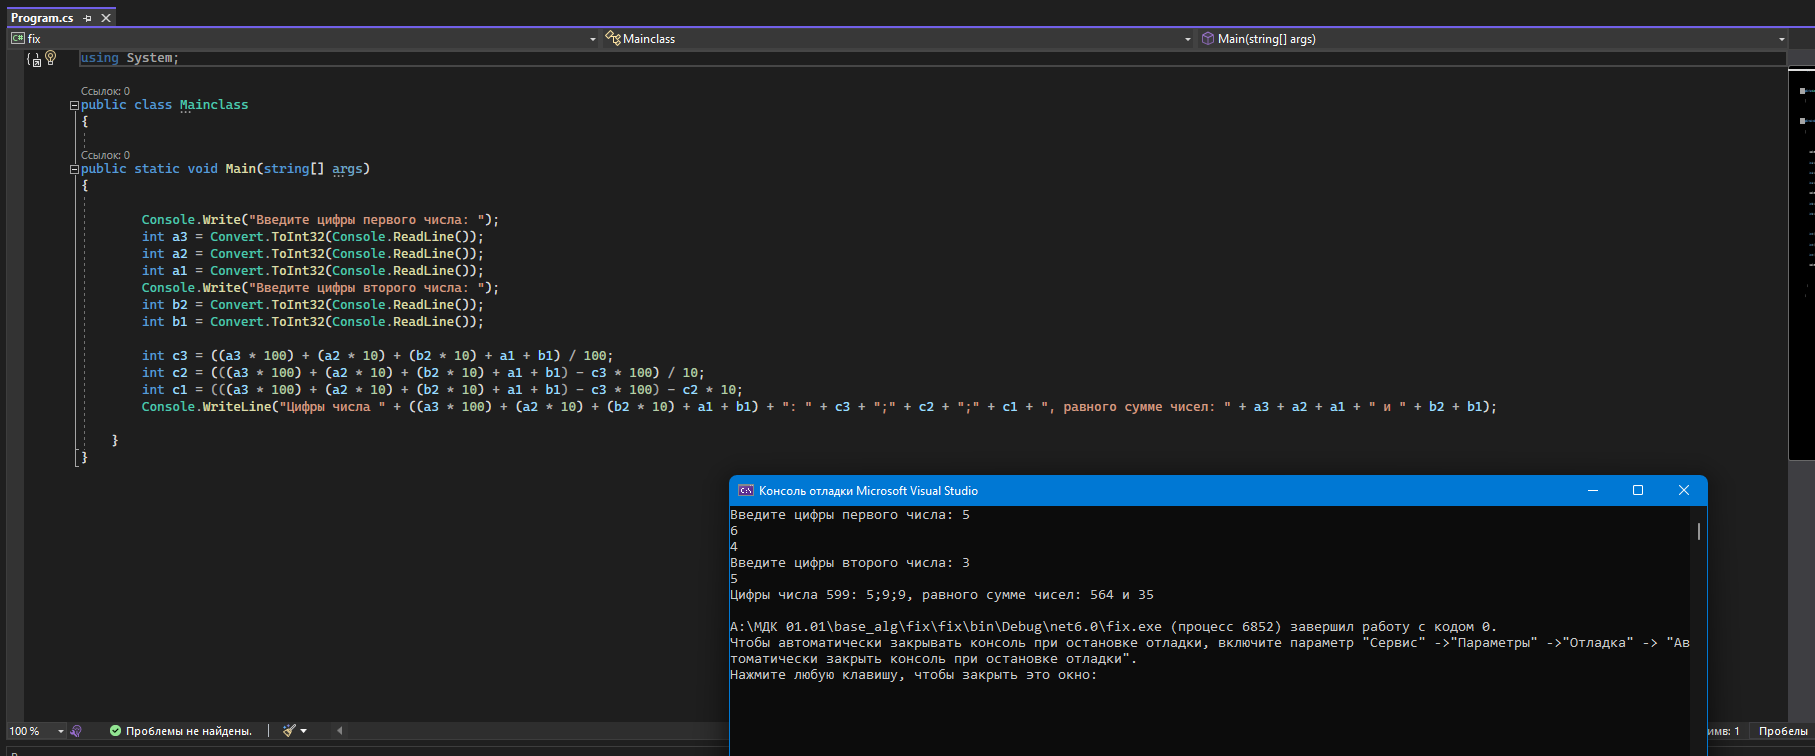Maximize the debug console window
The height and width of the screenshot is (756, 1815).
point(1638,490)
